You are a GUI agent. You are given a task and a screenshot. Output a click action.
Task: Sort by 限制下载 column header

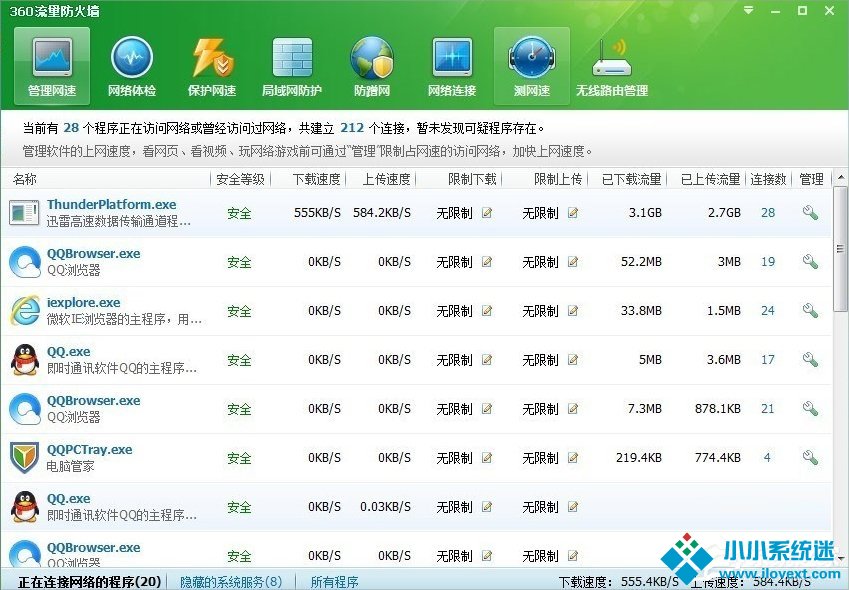(x=472, y=179)
